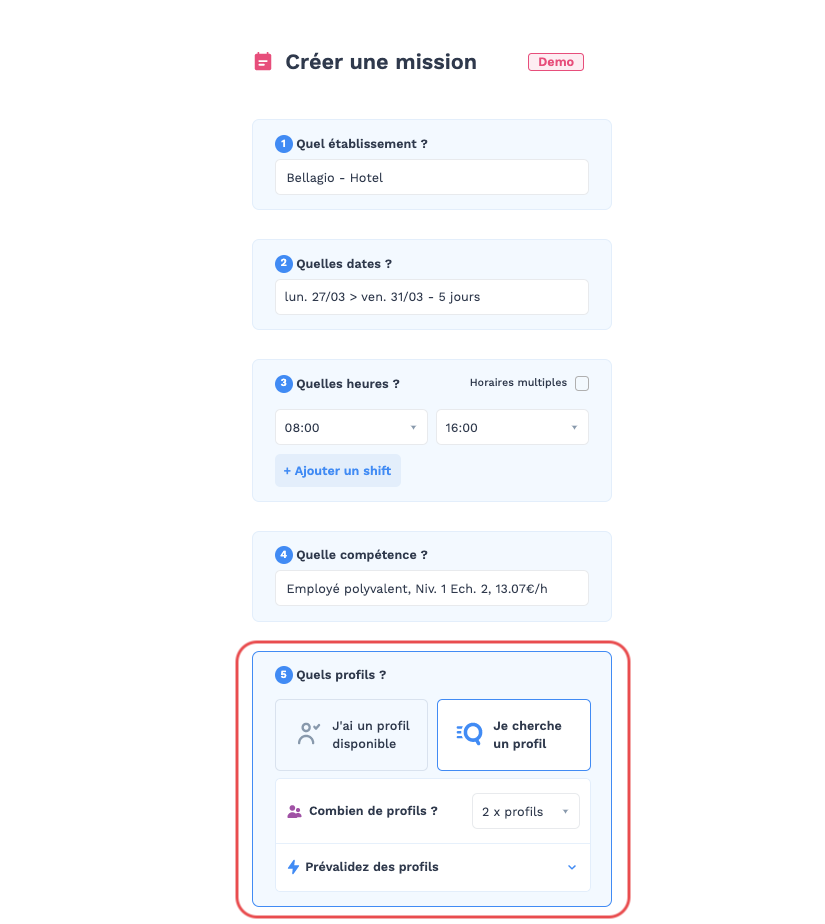Viewport: 825px width, 924px height.
Task: Click the Ajouter un shift button
Action: [338, 470]
